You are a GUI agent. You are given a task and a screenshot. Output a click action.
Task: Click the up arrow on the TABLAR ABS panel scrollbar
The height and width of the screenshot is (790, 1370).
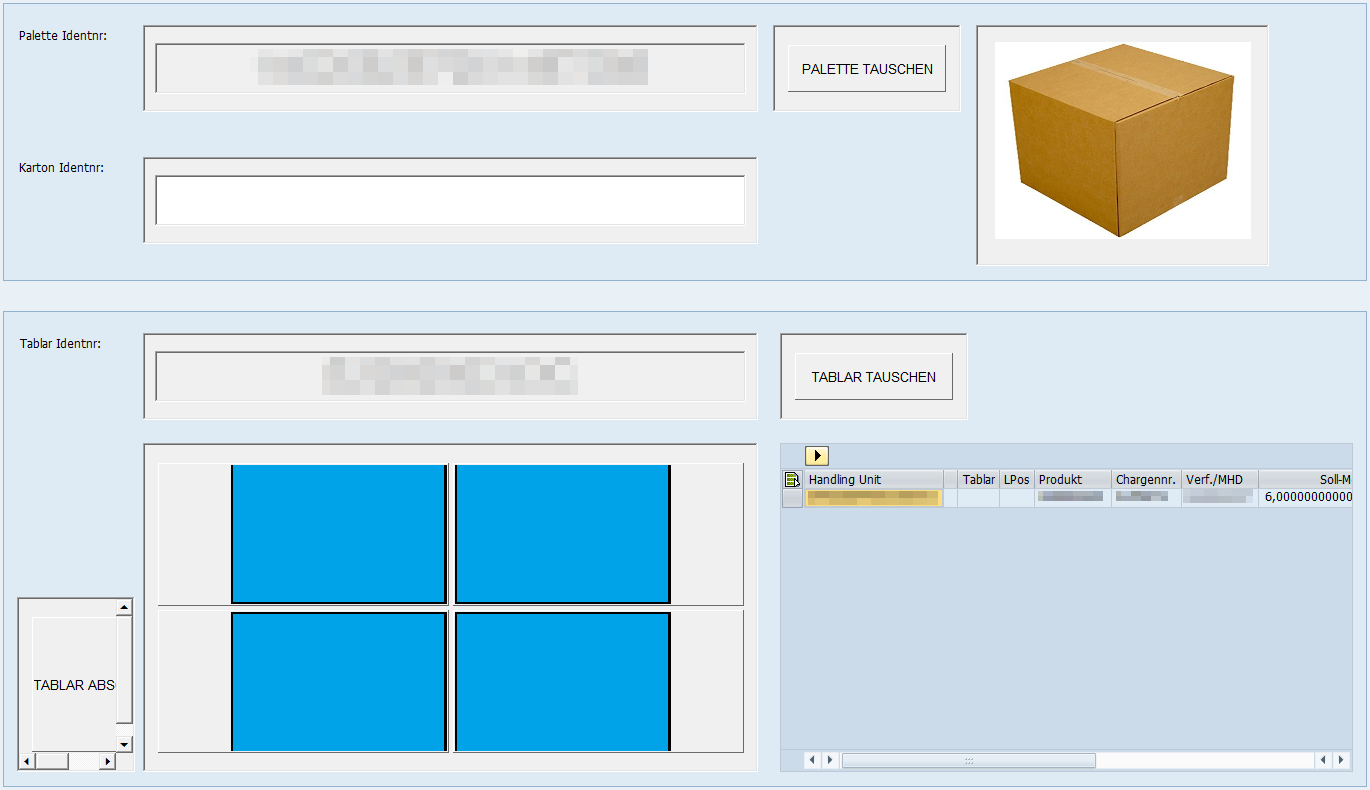[123, 605]
